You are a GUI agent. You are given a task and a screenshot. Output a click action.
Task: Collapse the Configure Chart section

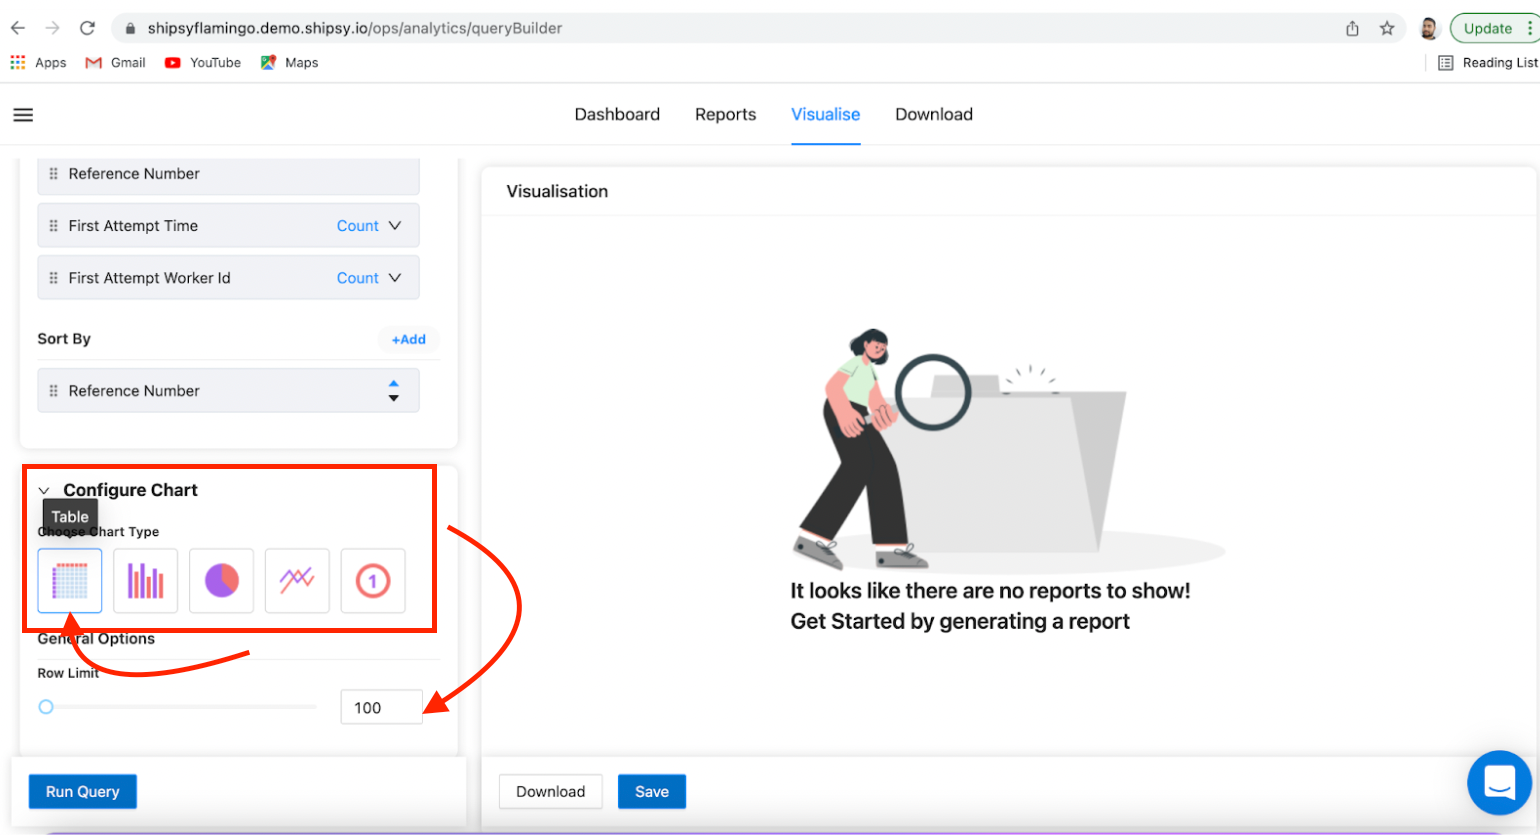tap(44, 490)
